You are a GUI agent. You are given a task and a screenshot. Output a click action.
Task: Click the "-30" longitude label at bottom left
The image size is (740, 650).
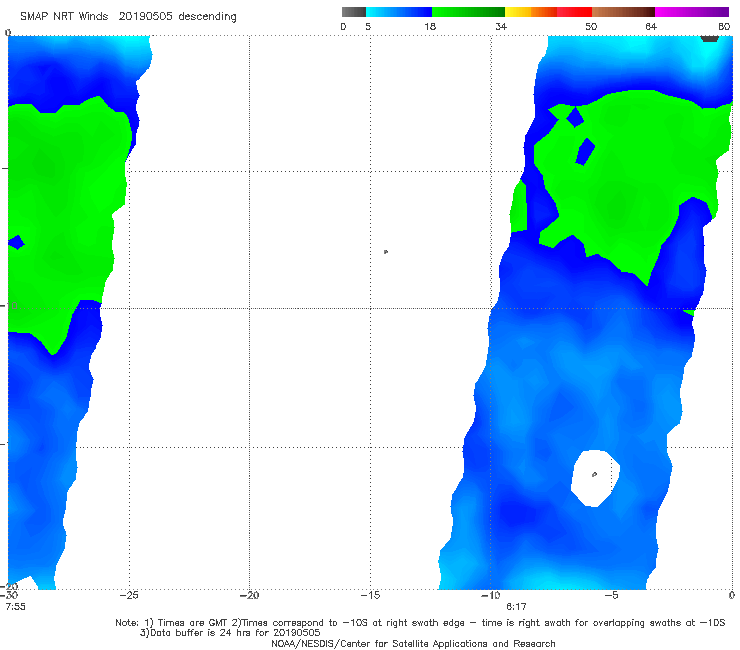[x=8, y=595]
